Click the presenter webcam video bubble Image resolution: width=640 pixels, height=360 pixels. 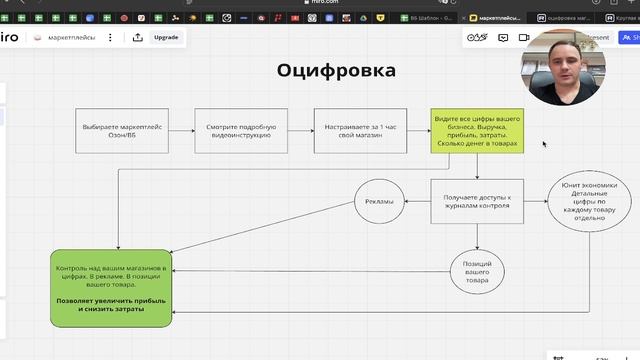pos(563,67)
